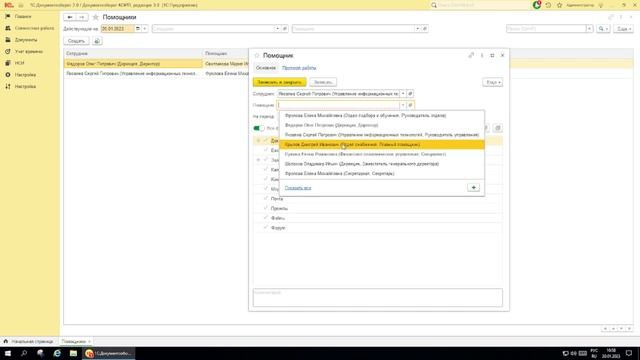Open the history icon in the title bar
This screenshot has height=360, width=640.
tap(548, 5)
